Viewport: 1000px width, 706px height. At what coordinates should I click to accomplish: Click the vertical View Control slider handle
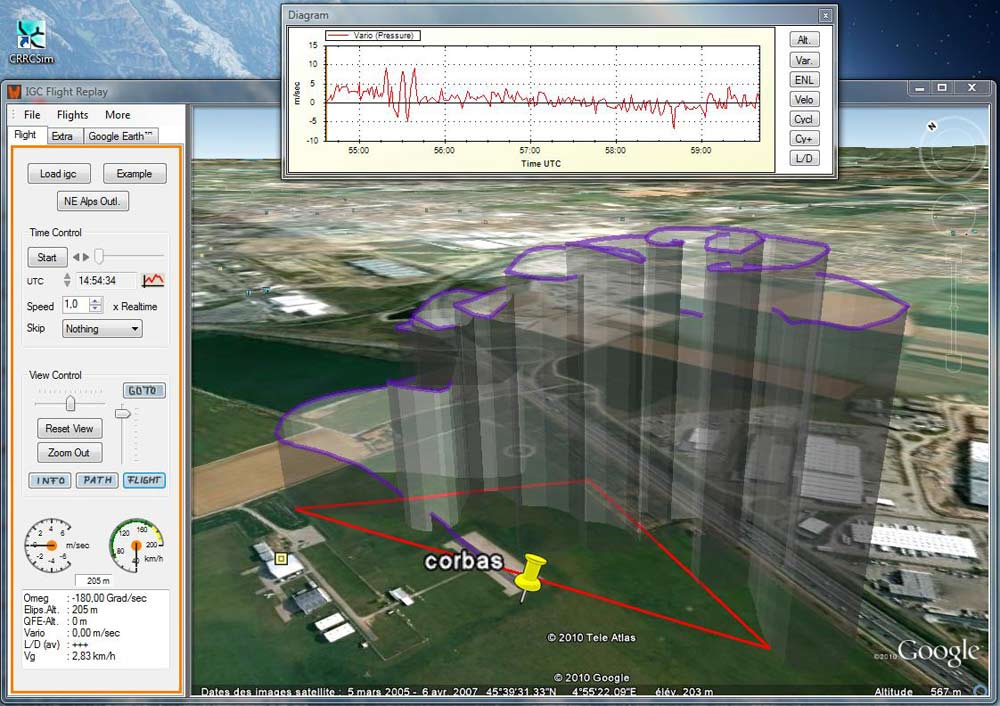tap(122, 414)
